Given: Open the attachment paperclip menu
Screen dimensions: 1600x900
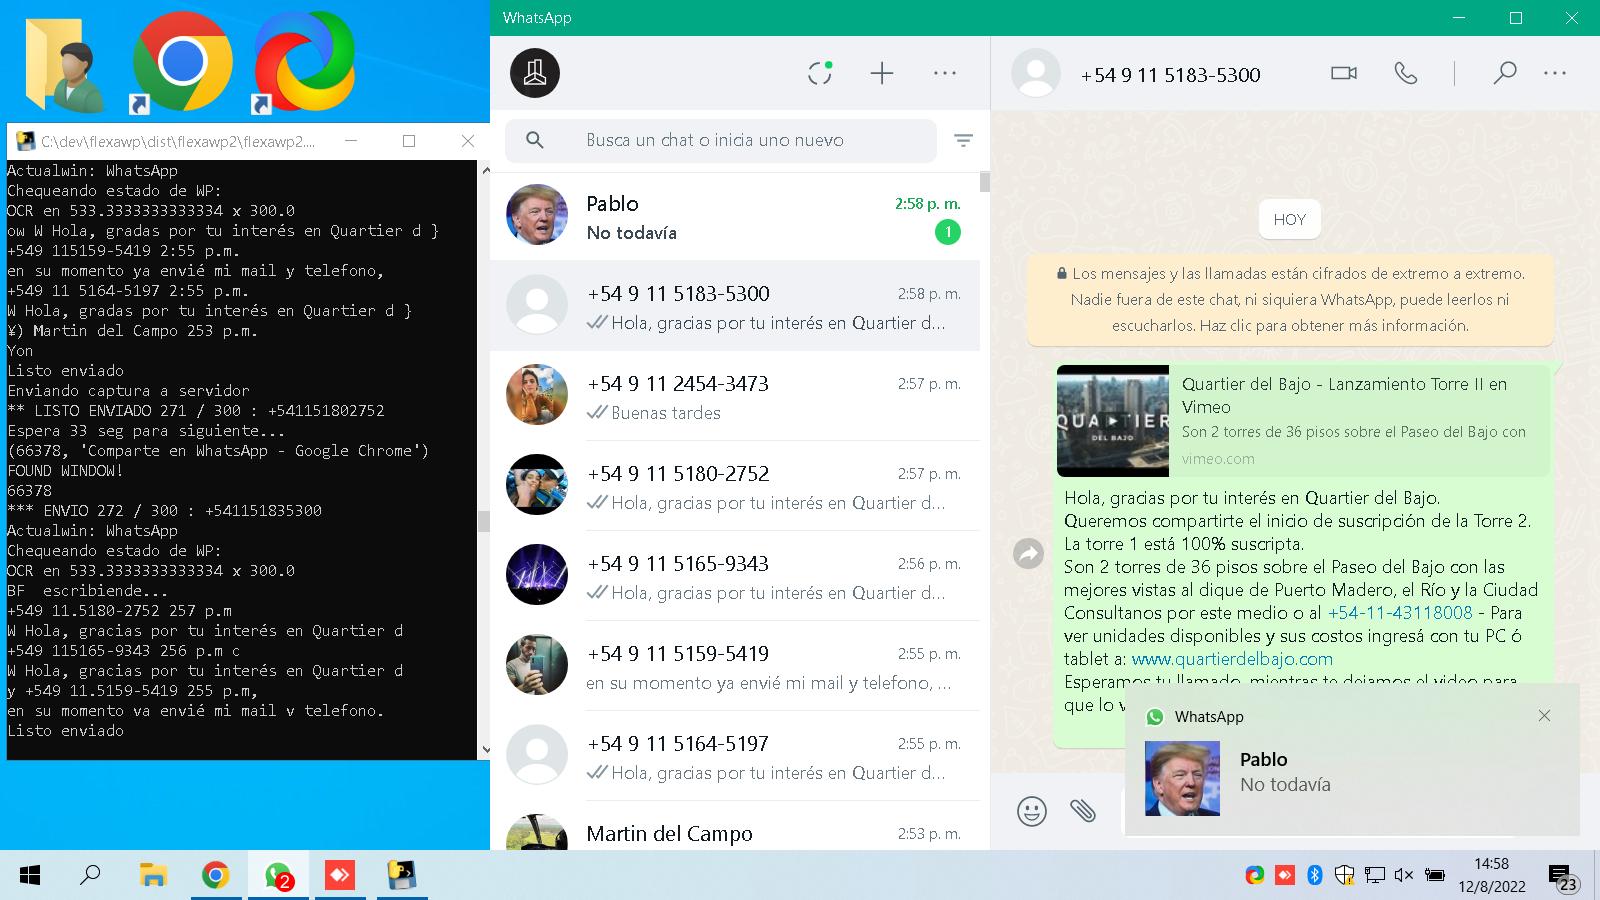Looking at the screenshot, I should (x=1083, y=810).
